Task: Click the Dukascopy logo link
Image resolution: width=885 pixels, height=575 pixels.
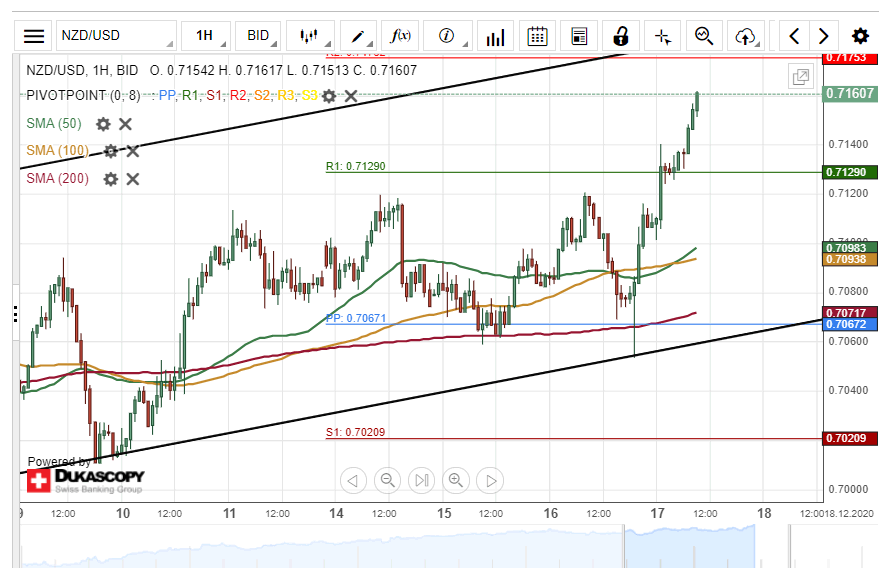Action: (x=85, y=480)
